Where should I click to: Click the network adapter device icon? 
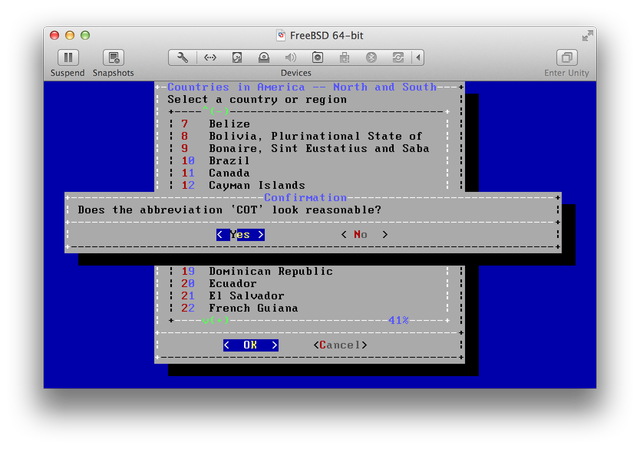point(210,58)
